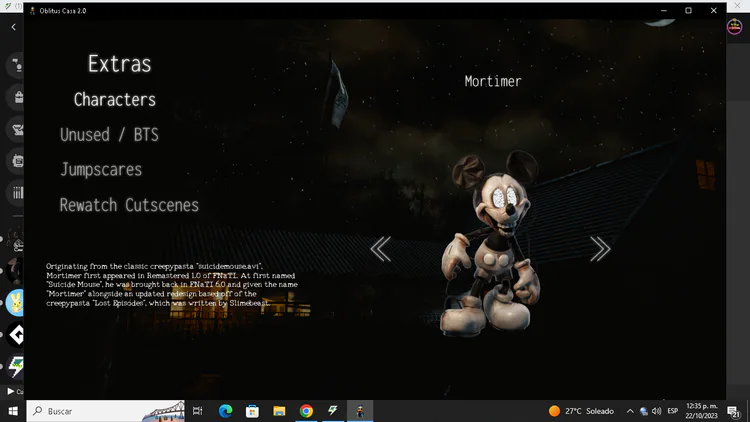The image size is (750, 422).
Task: Open the notification center
Action: pos(733,411)
